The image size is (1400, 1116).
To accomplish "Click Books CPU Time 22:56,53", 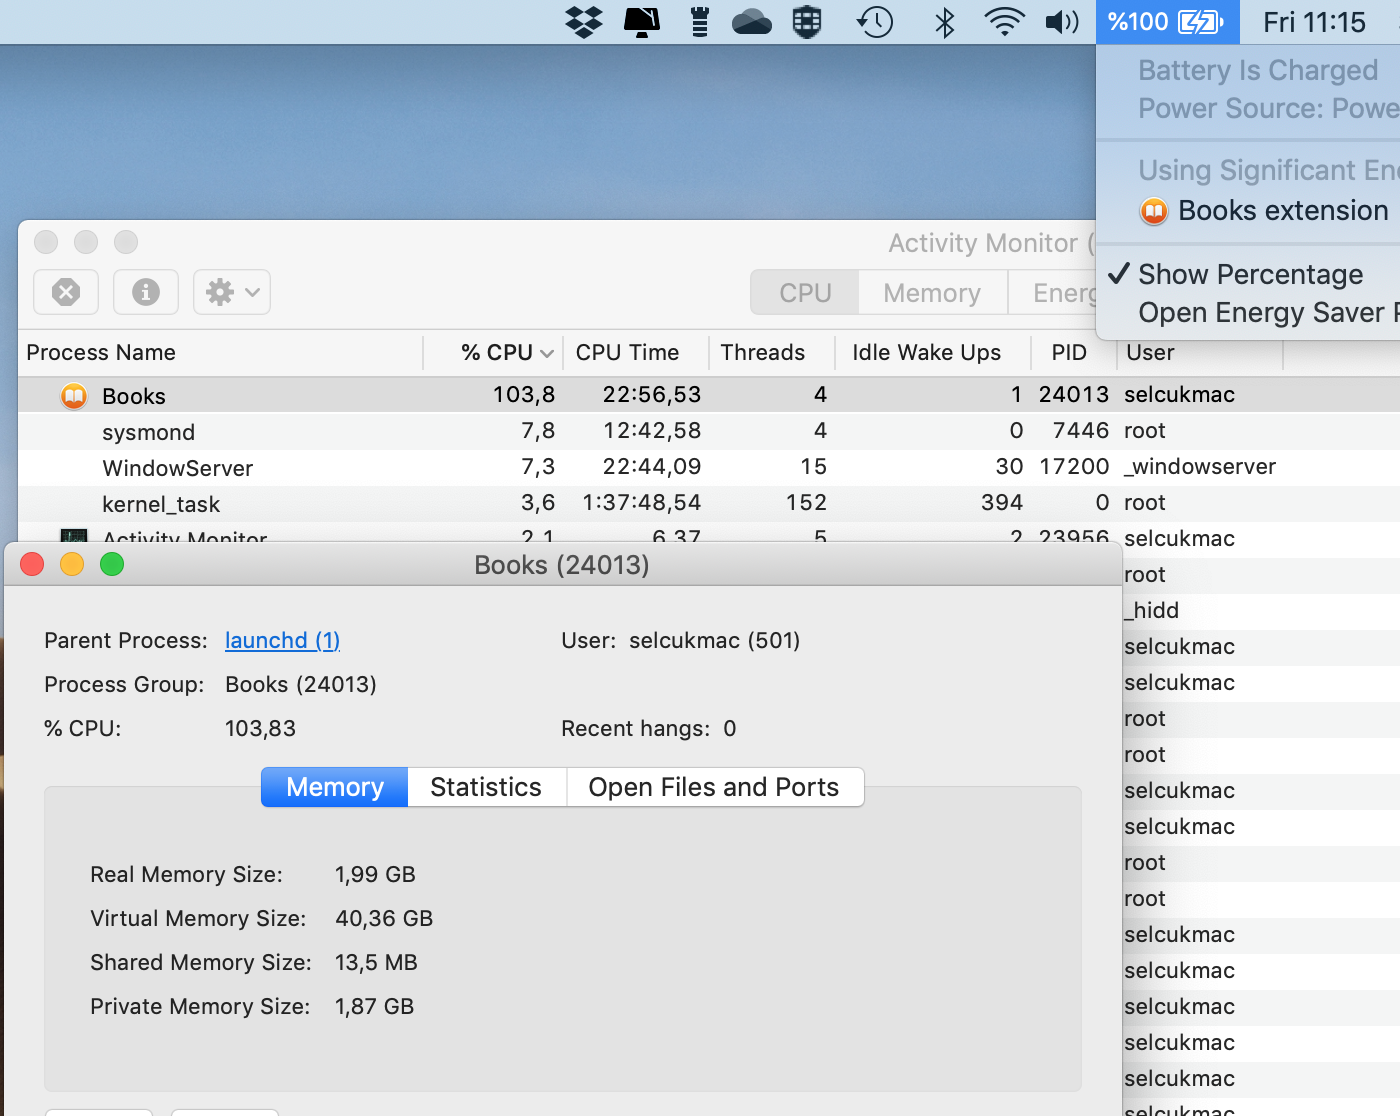I will pyautogui.click(x=651, y=394).
